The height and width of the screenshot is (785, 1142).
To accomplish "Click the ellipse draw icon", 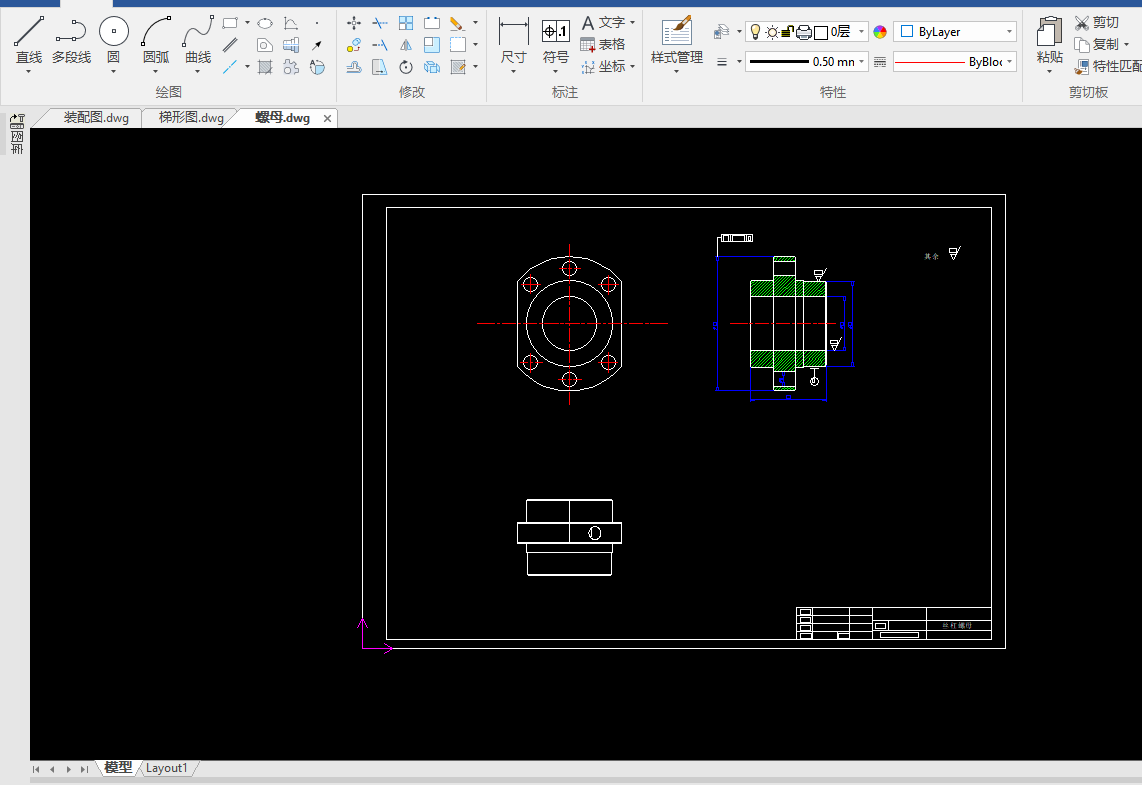I will [265, 23].
